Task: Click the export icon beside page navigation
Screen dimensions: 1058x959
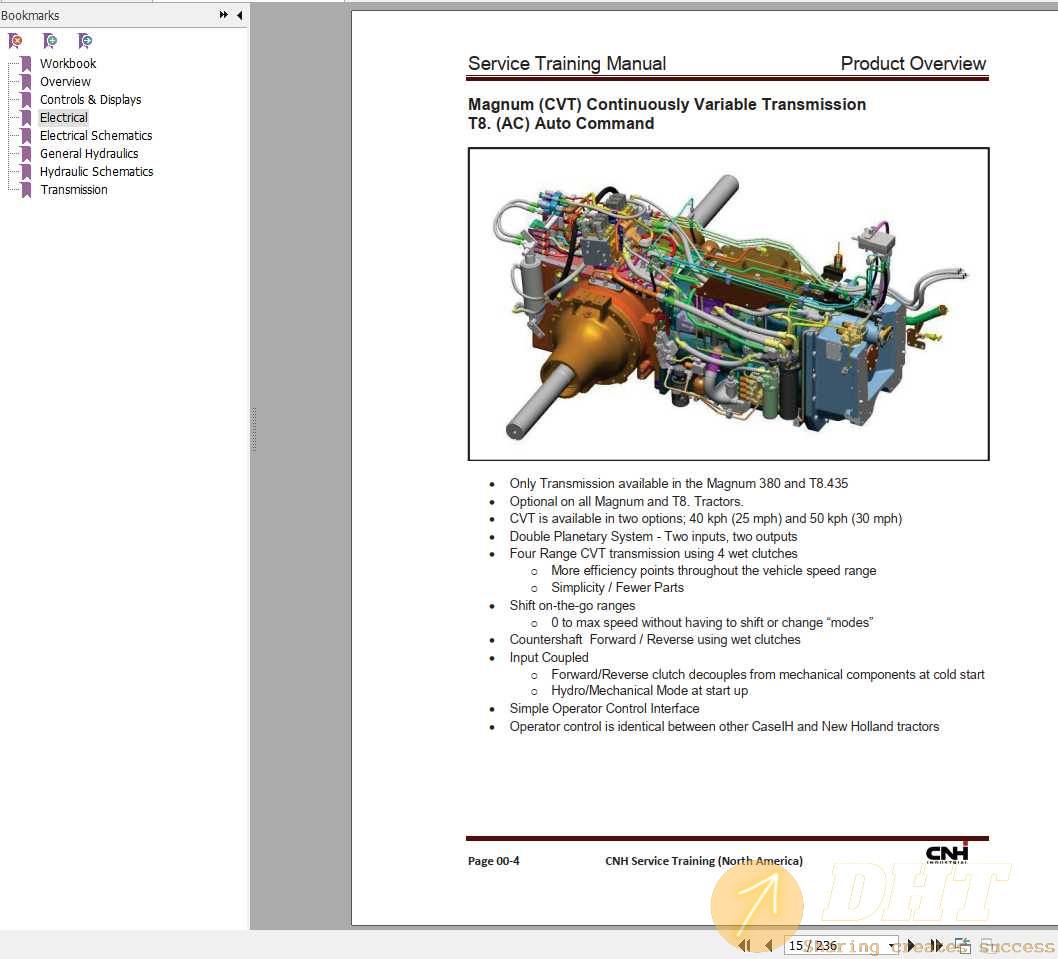Action: coord(963,944)
